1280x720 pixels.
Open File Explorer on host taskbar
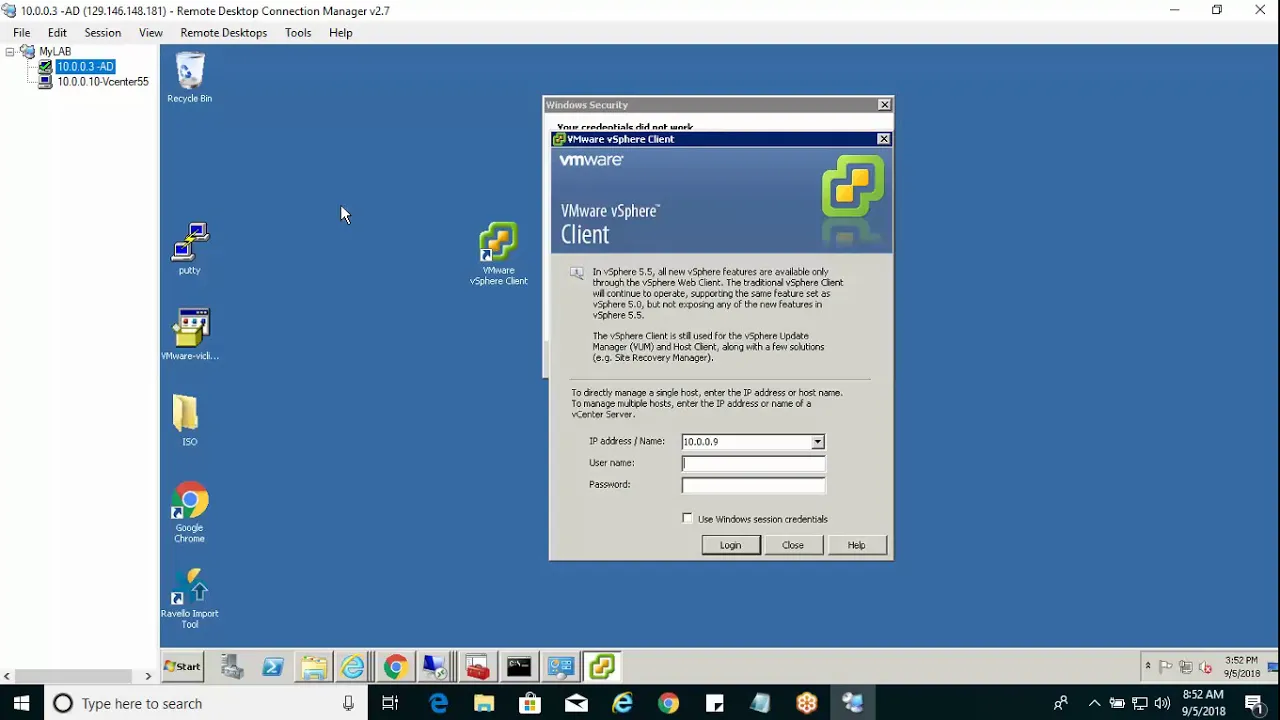click(484, 703)
